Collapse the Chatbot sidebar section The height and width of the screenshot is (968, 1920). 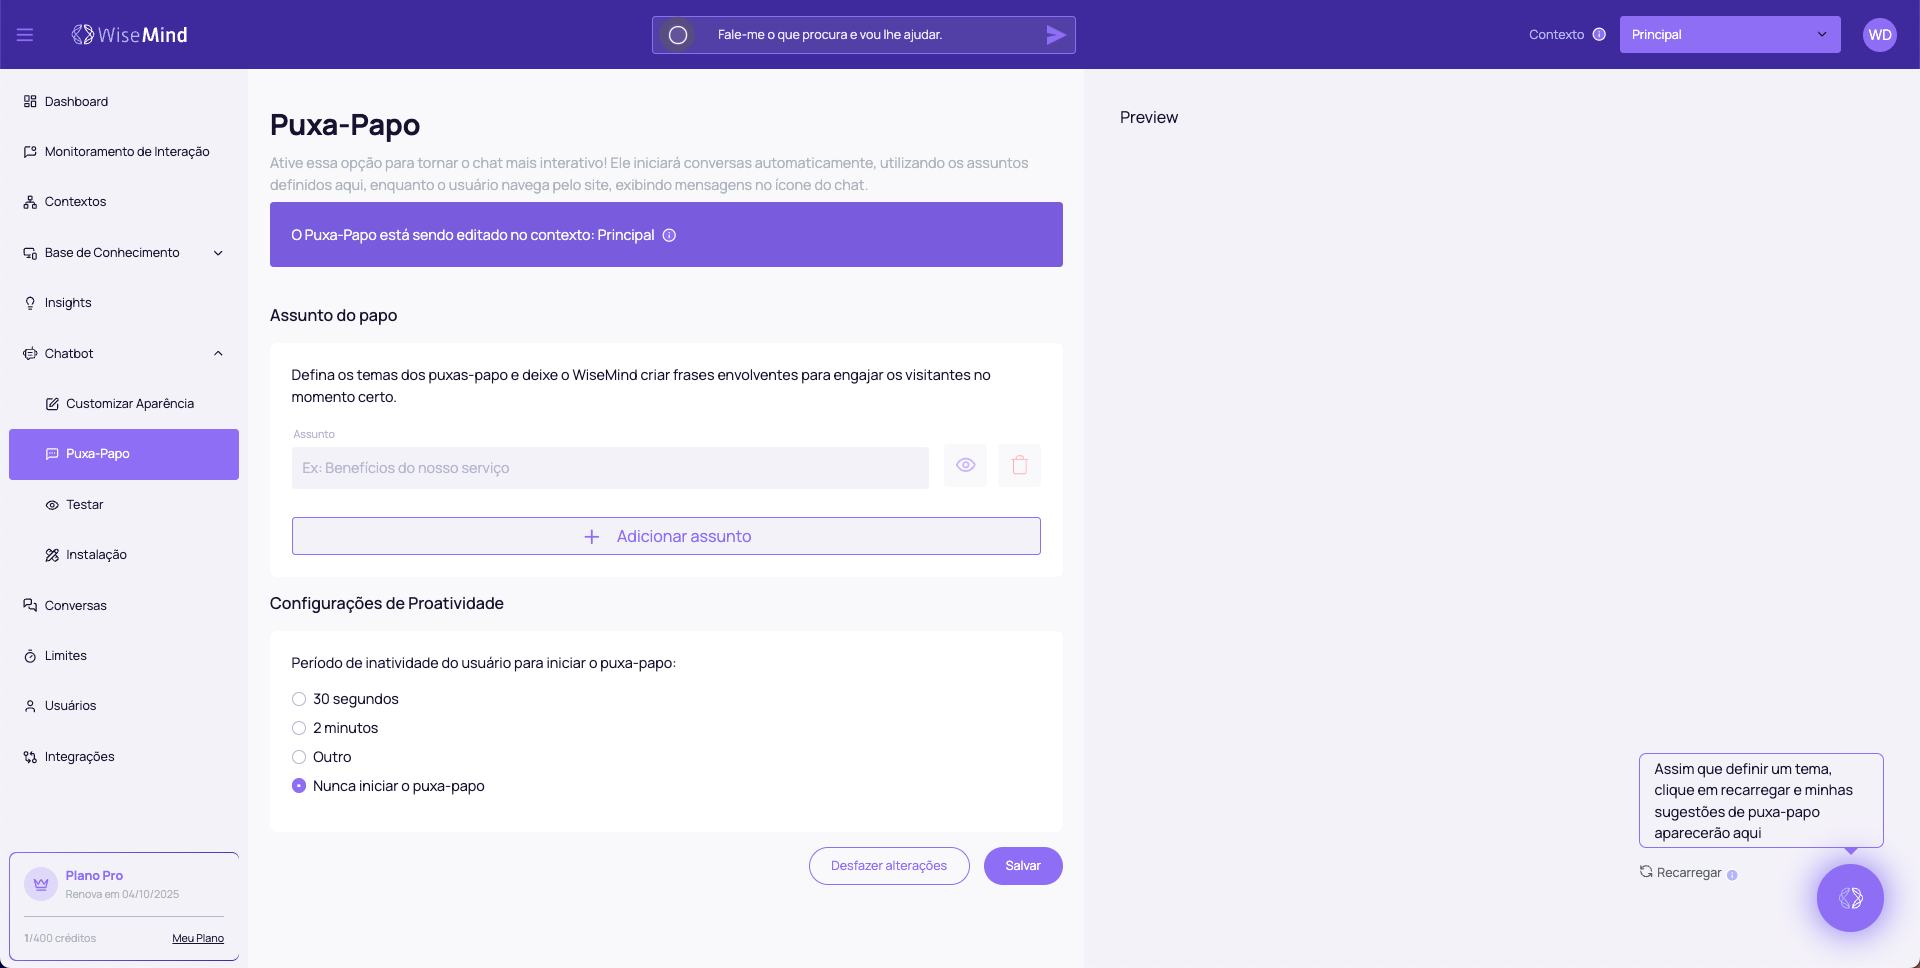click(x=218, y=354)
